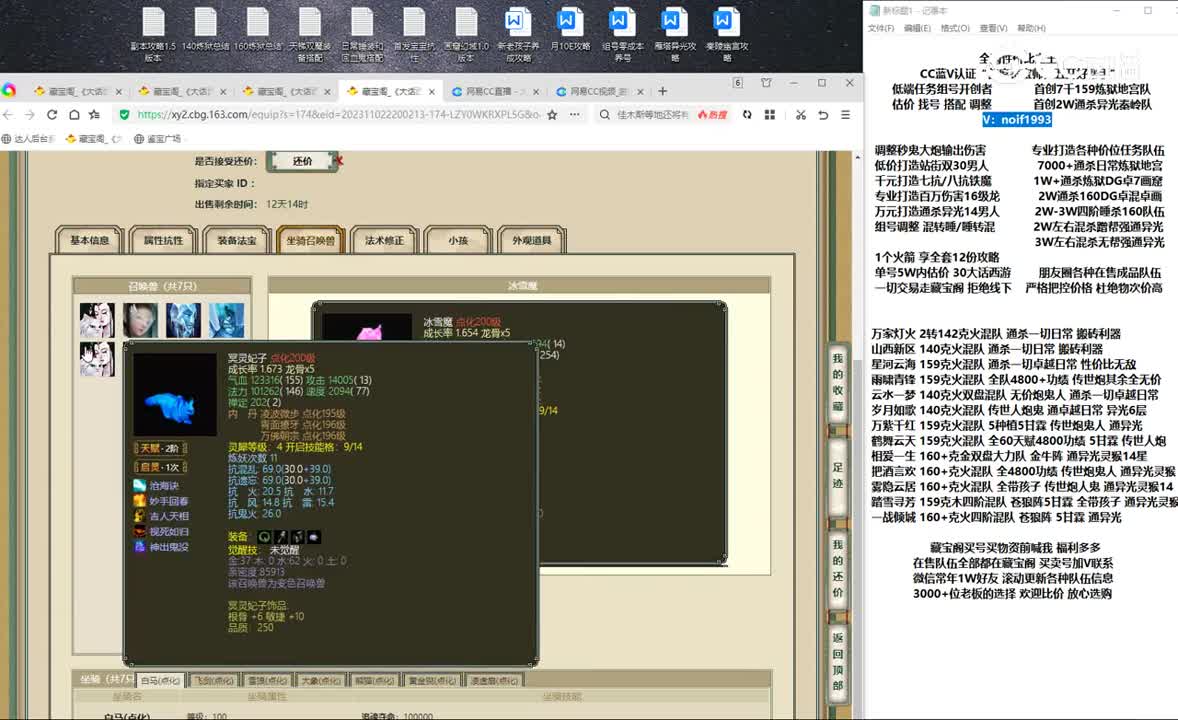
Task: Focus the xy2.cbg.163.com address bar
Action: point(338,115)
